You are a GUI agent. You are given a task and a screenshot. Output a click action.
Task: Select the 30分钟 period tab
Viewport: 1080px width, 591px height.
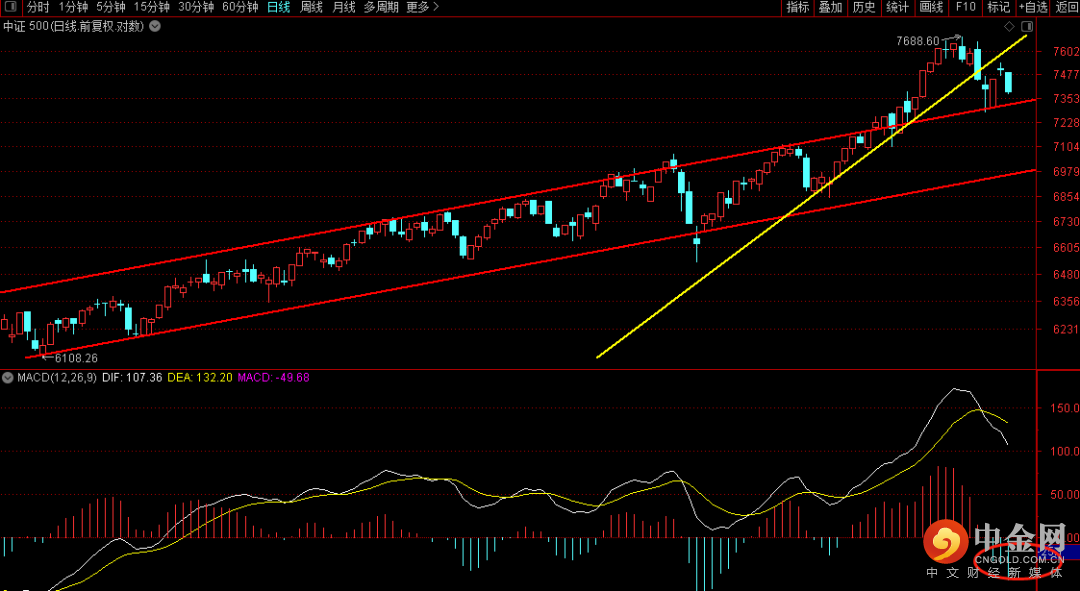(x=196, y=7)
